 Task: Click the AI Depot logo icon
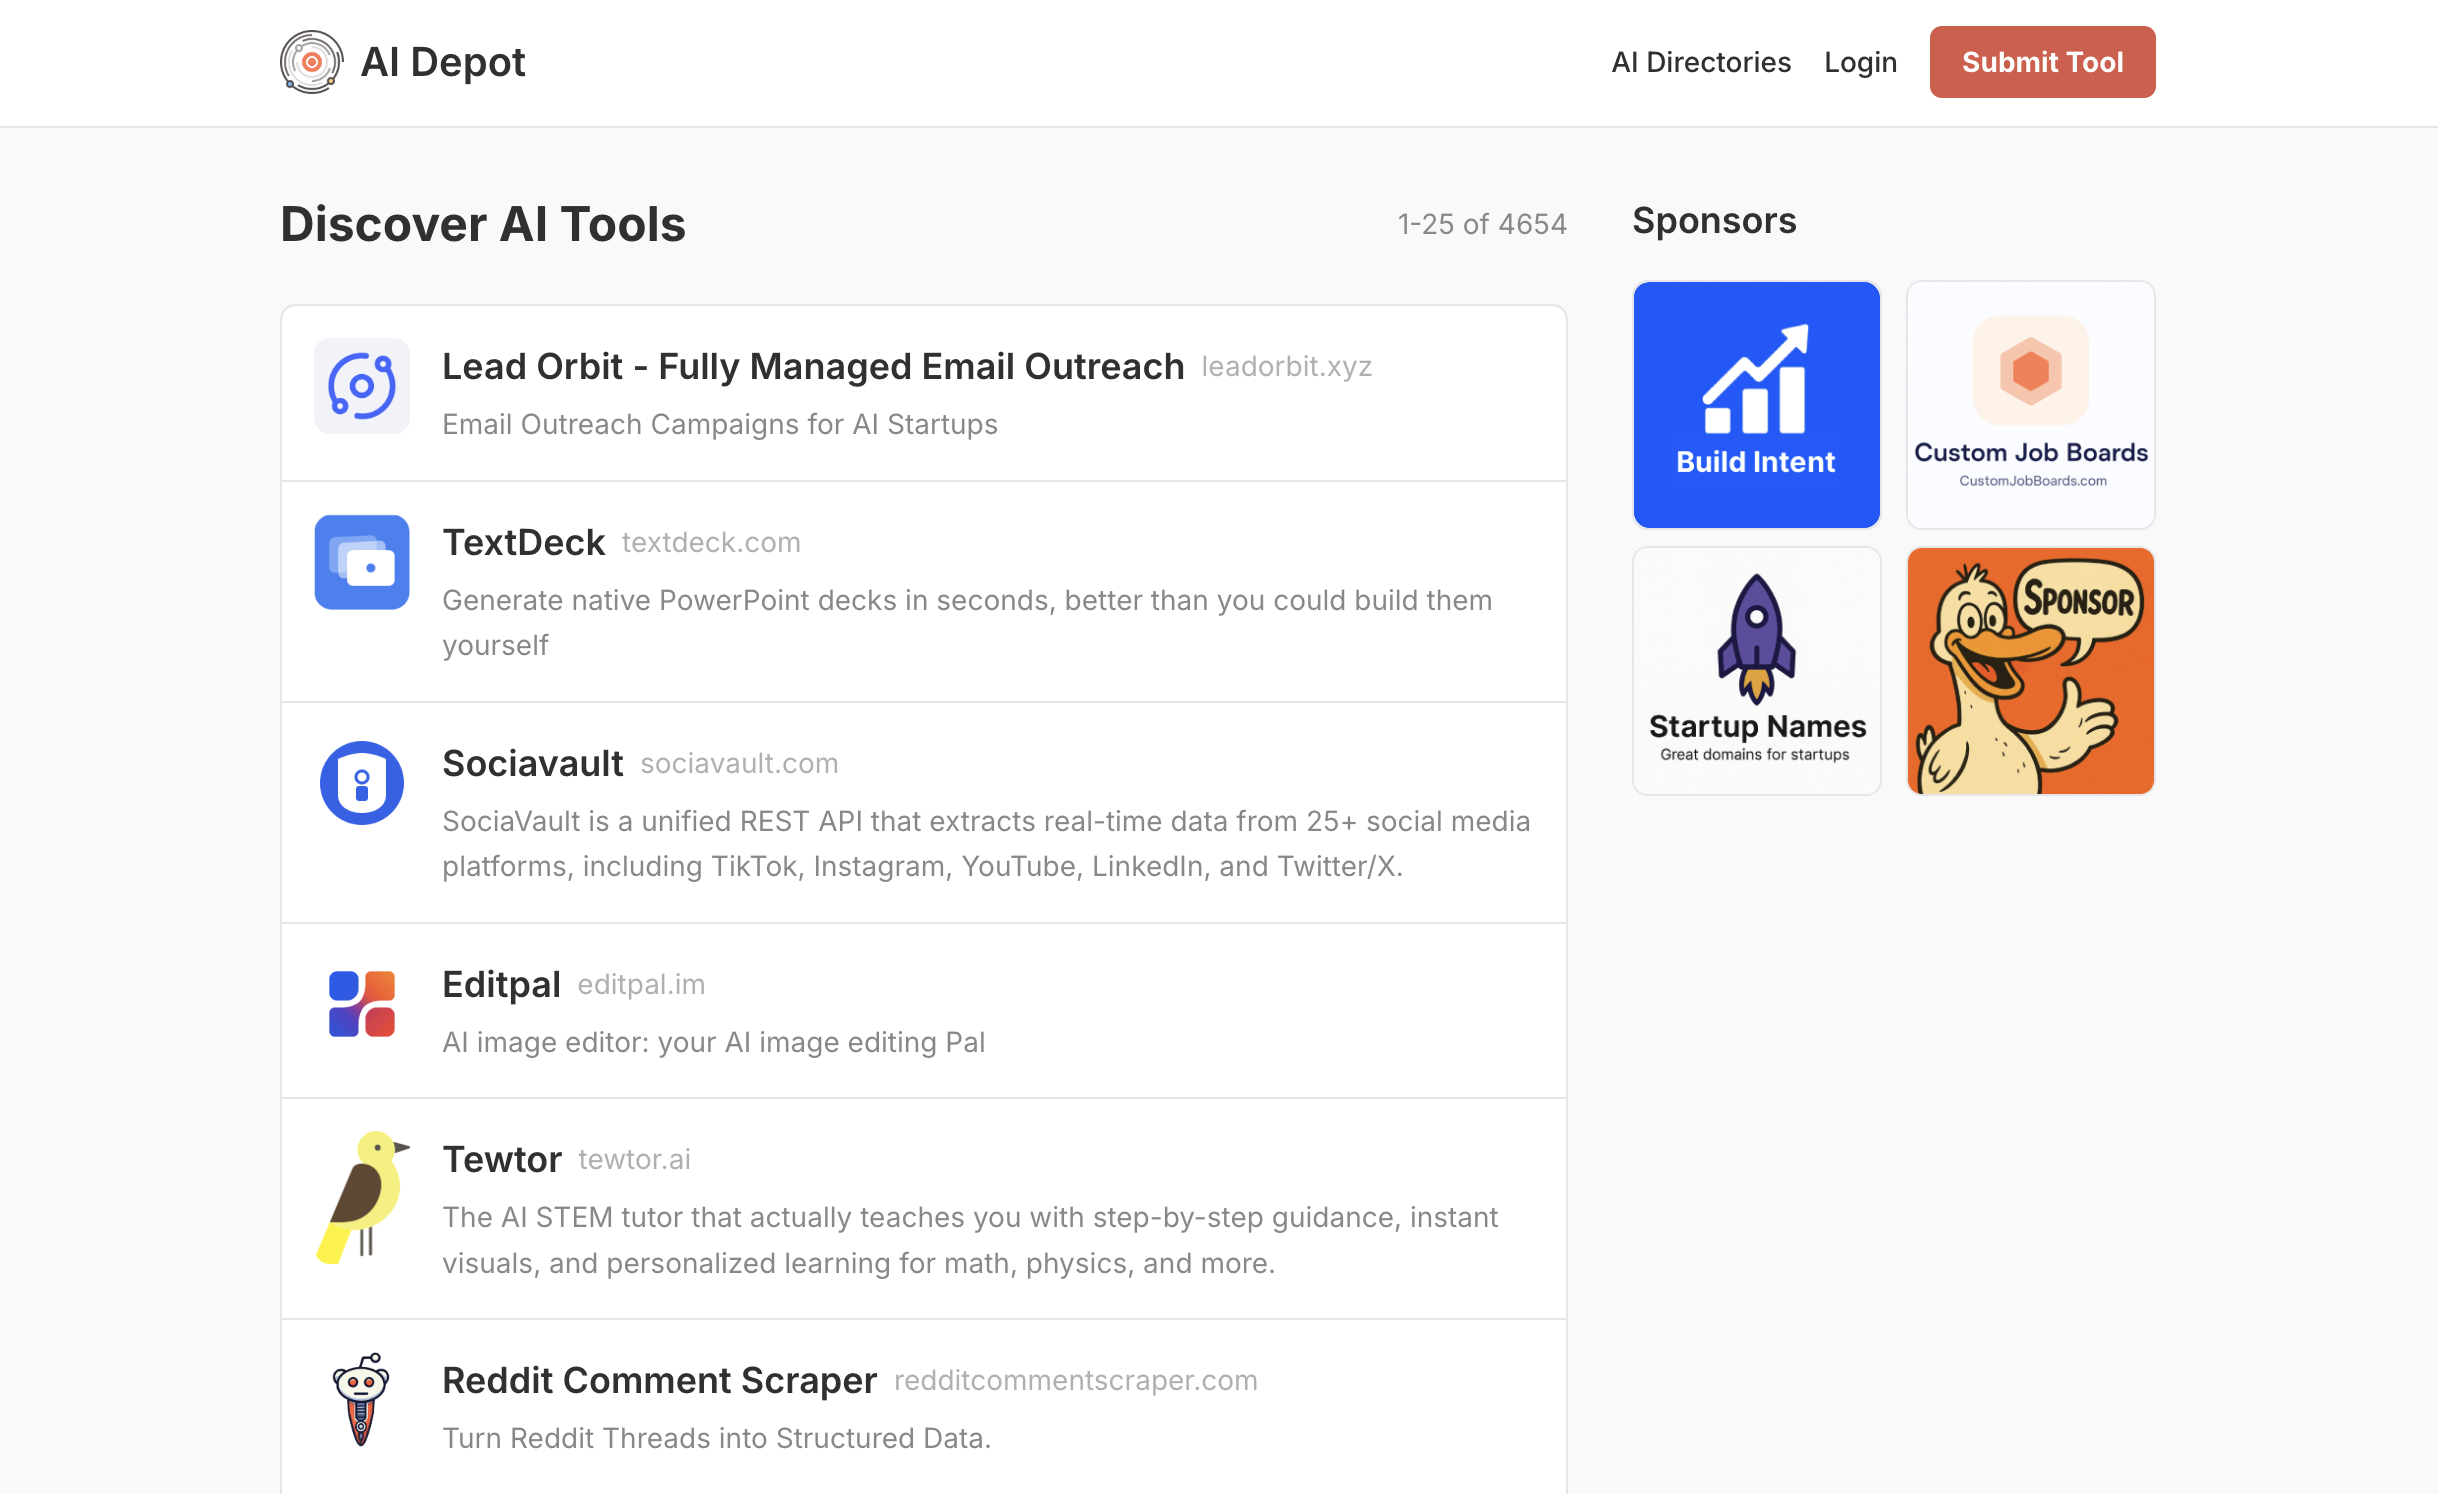coord(311,62)
